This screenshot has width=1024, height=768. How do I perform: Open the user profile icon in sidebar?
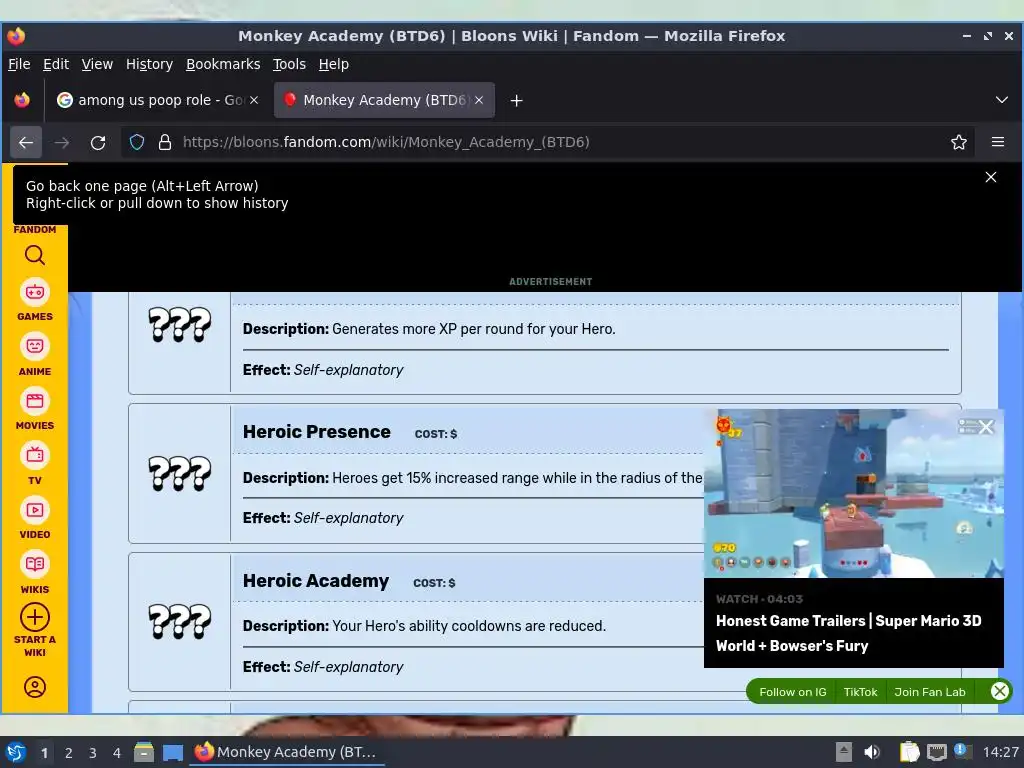click(35, 687)
